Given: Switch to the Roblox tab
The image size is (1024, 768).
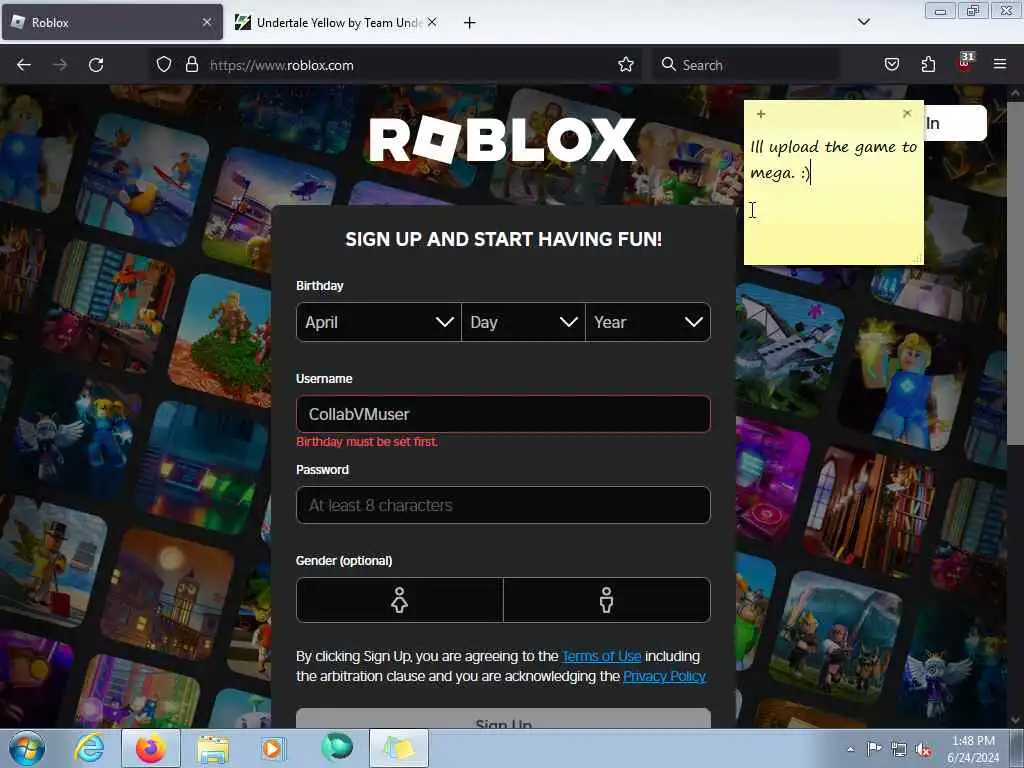Looking at the screenshot, I should pos(112,23).
